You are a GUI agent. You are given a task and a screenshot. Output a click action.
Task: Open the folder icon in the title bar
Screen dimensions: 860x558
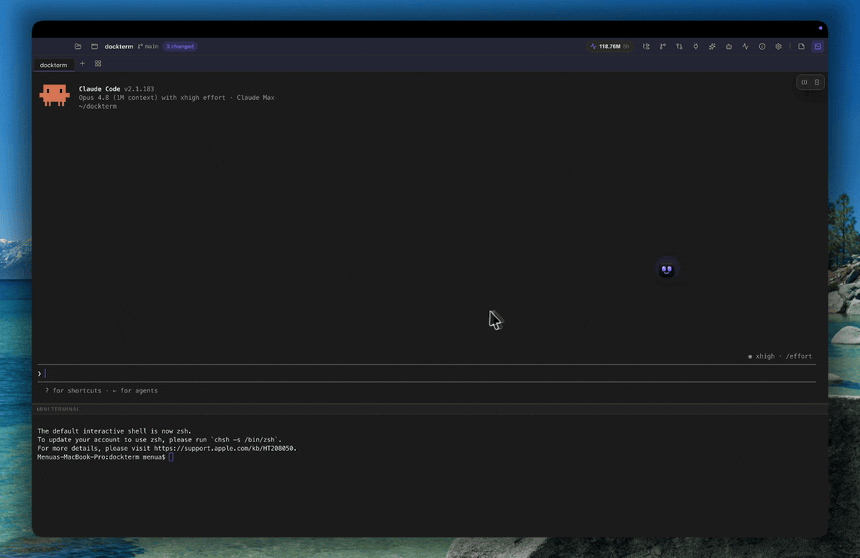(x=78, y=47)
